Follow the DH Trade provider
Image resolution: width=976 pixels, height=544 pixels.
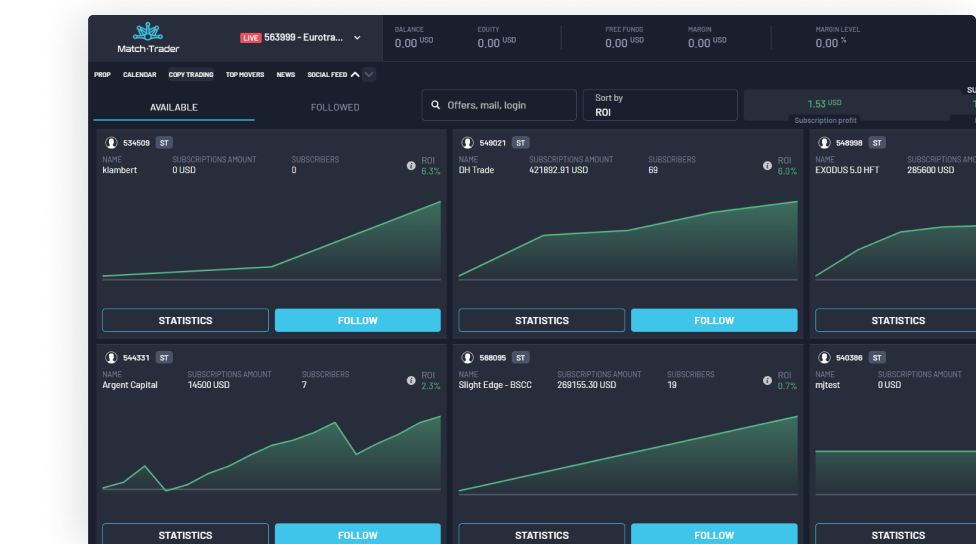point(714,321)
